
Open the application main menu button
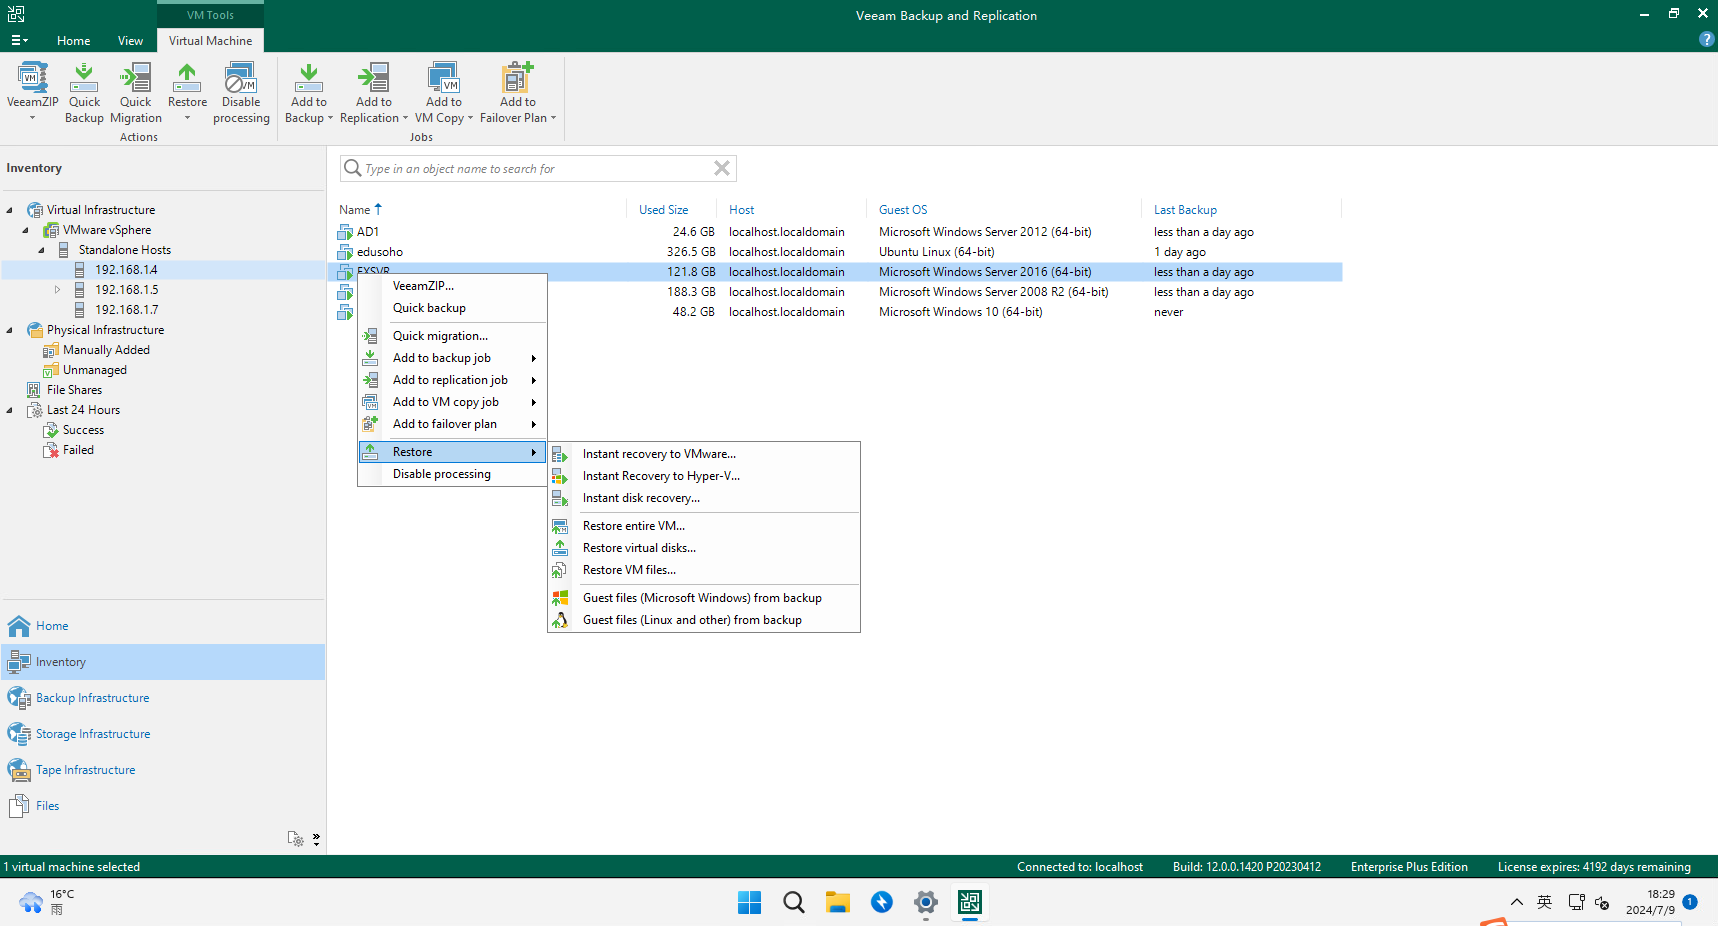point(19,41)
